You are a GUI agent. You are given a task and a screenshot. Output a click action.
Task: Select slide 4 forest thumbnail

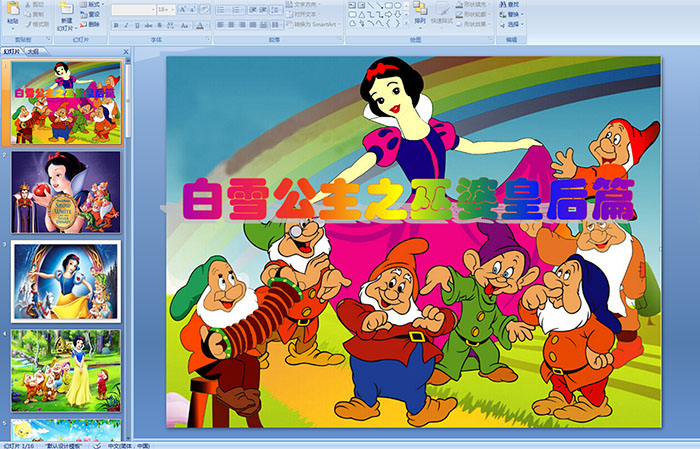coord(66,371)
